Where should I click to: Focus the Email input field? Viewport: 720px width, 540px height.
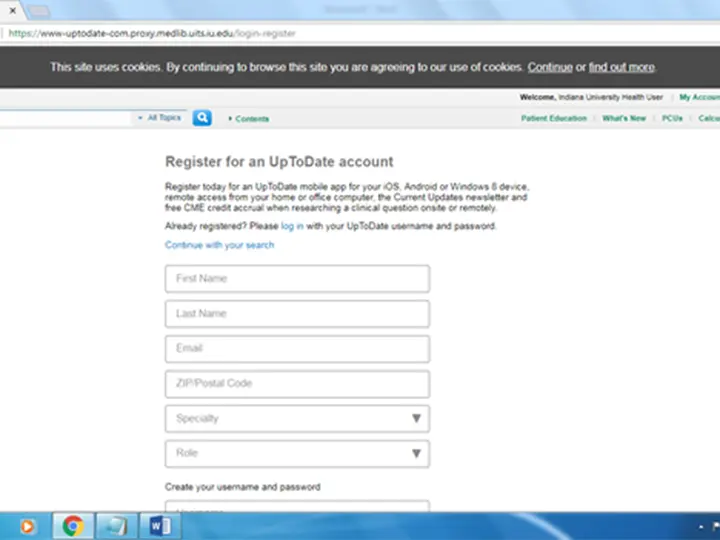click(x=297, y=349)
